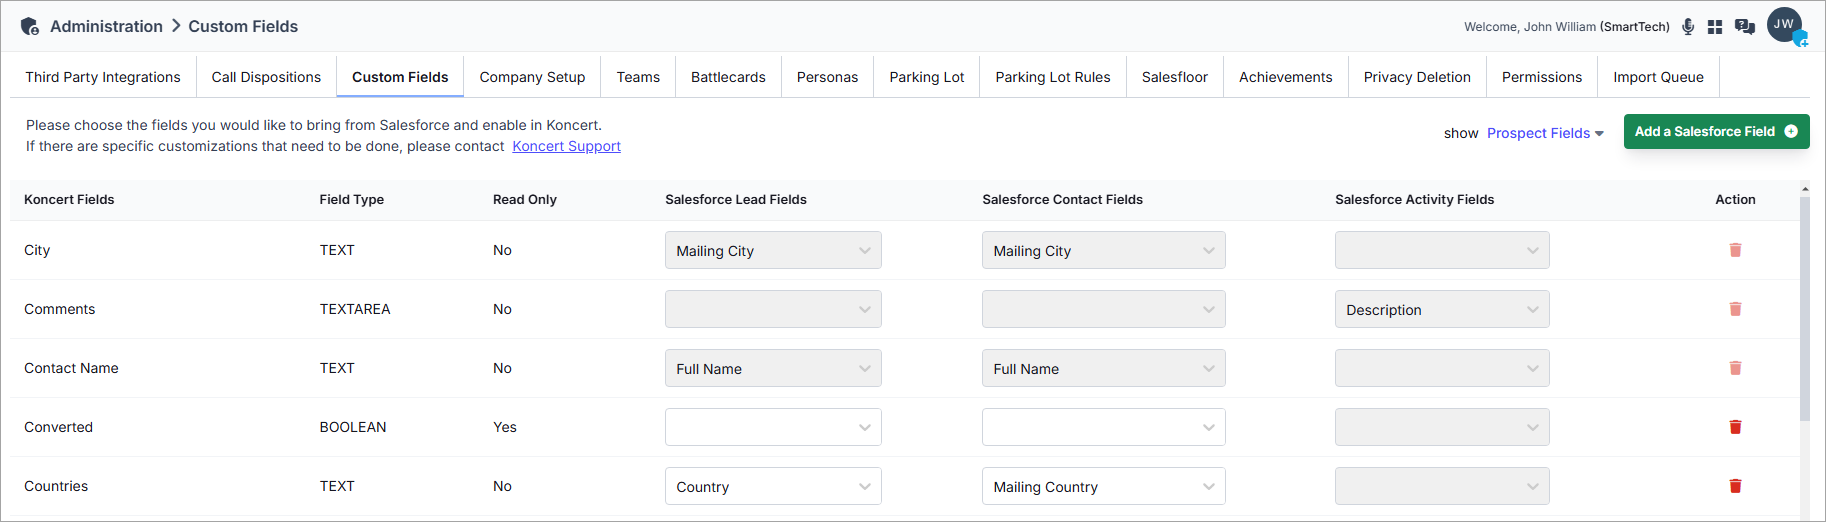1826x522 pixels.
Task: Open Comments Description activity dropdown
Action: (x=1442, y=309)
